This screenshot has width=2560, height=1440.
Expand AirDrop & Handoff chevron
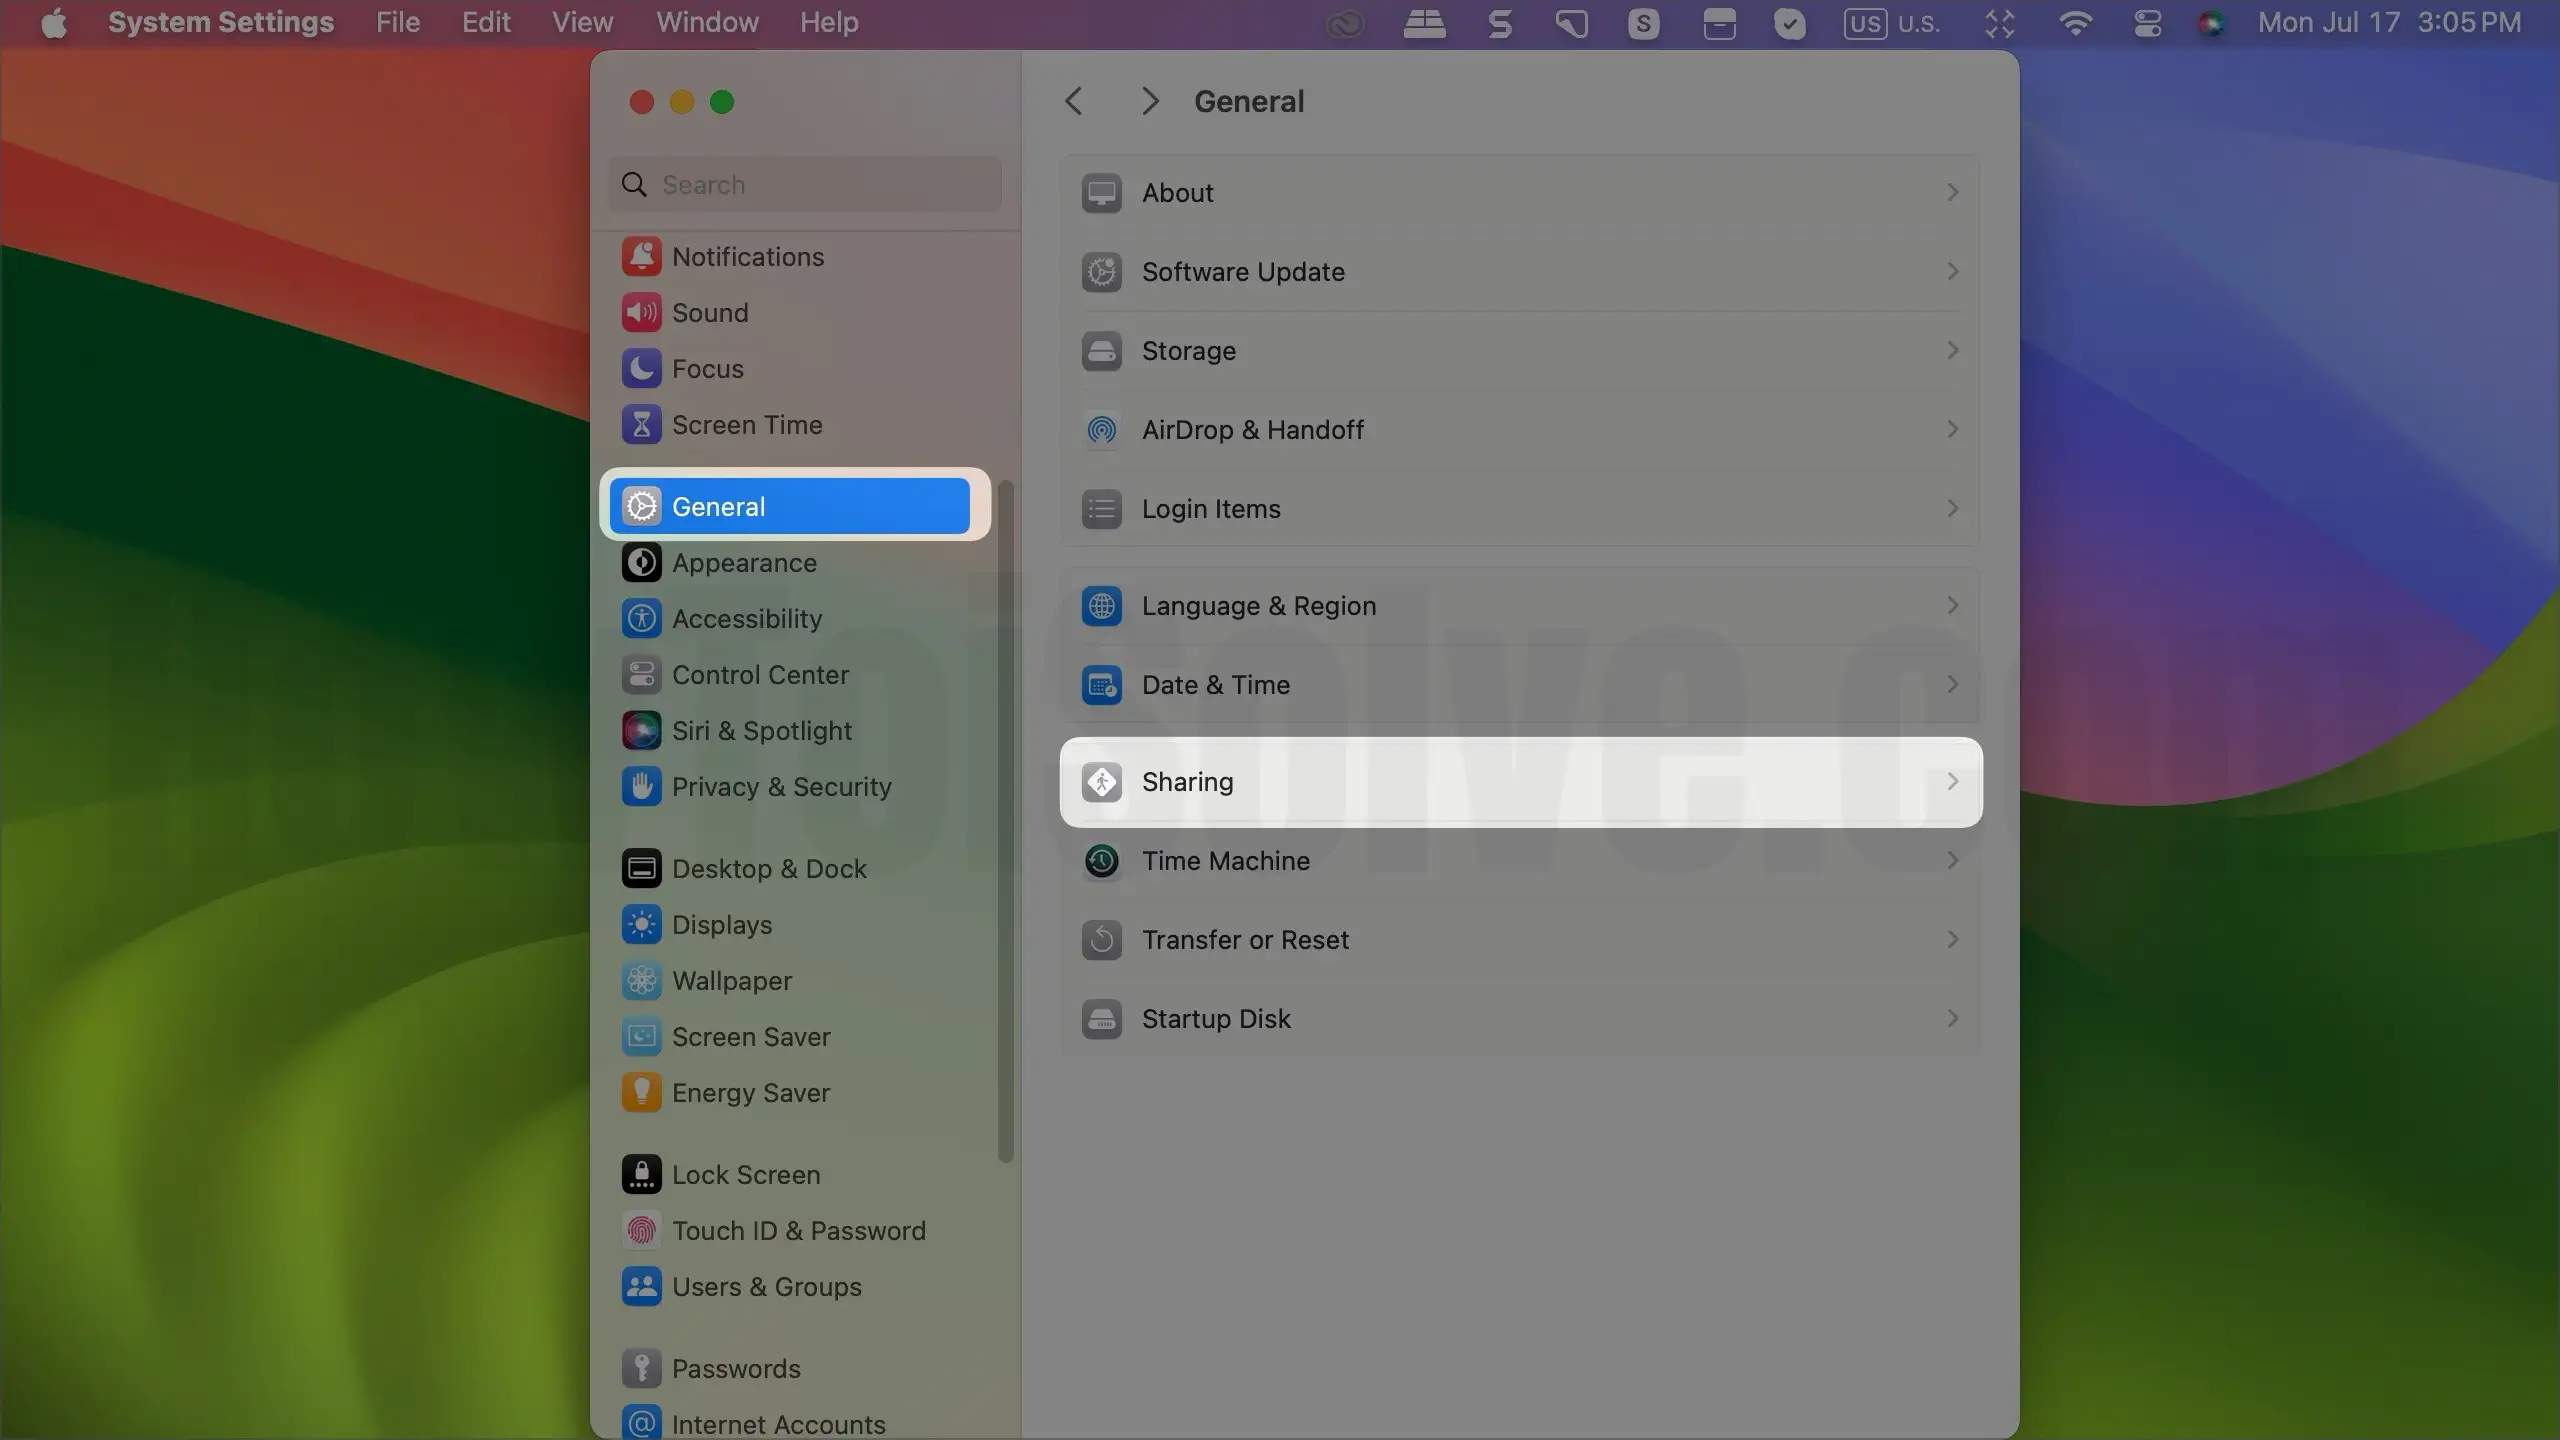coord(1952,429)
